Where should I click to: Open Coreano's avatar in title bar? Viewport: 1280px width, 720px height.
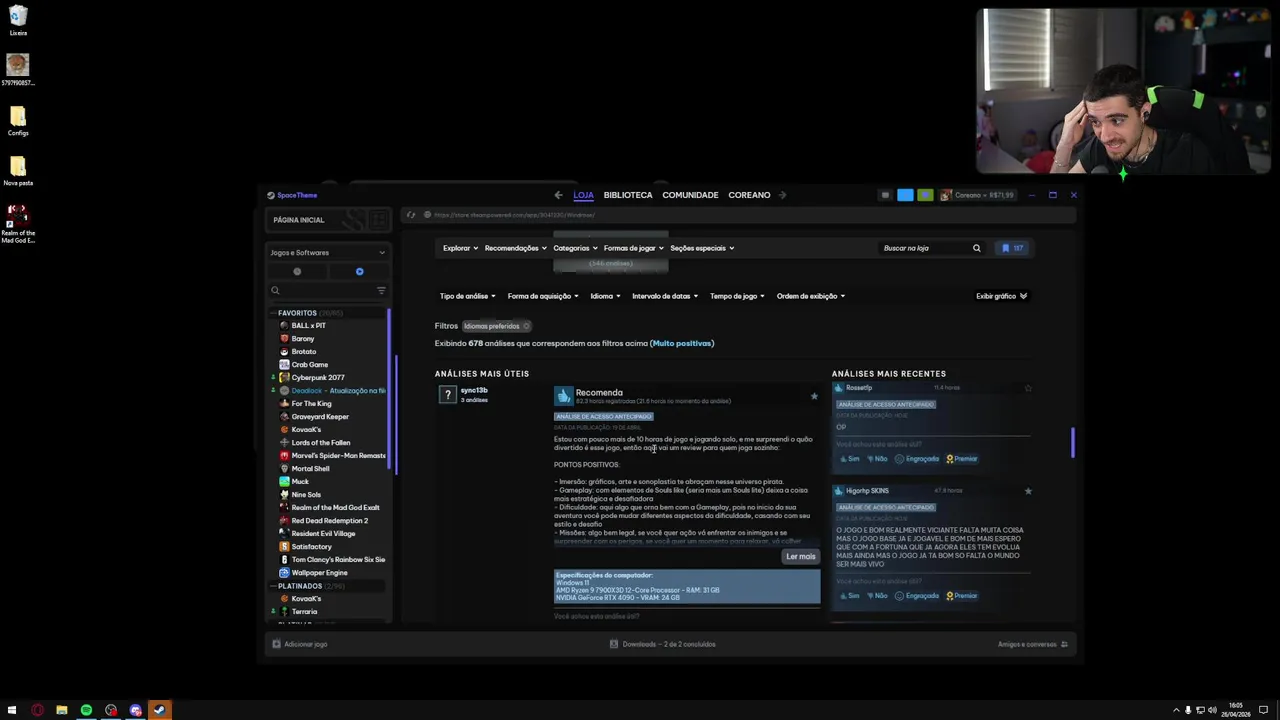pyautogui.click(x=945, y=195)
